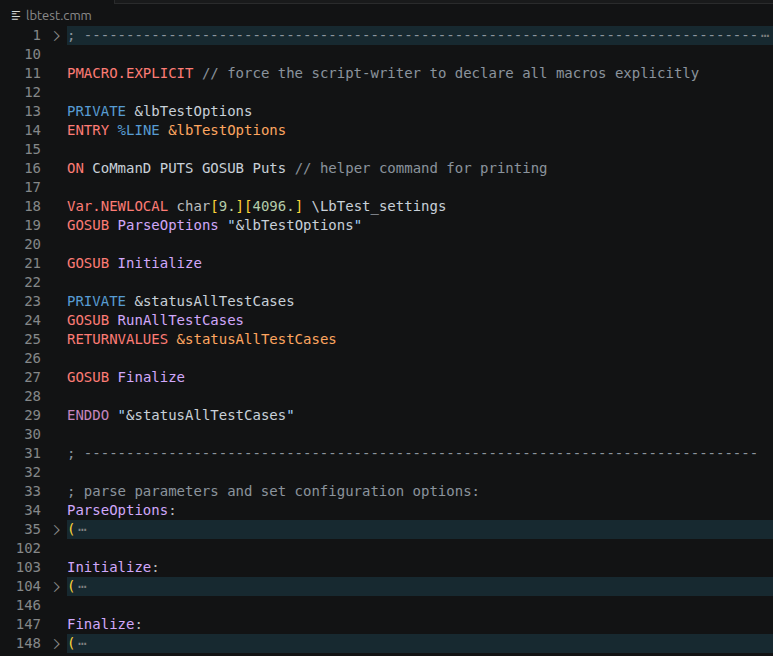Expand the folded Finalize block at line 148
This screenshot has width=773, height=656.
(56, 644)
